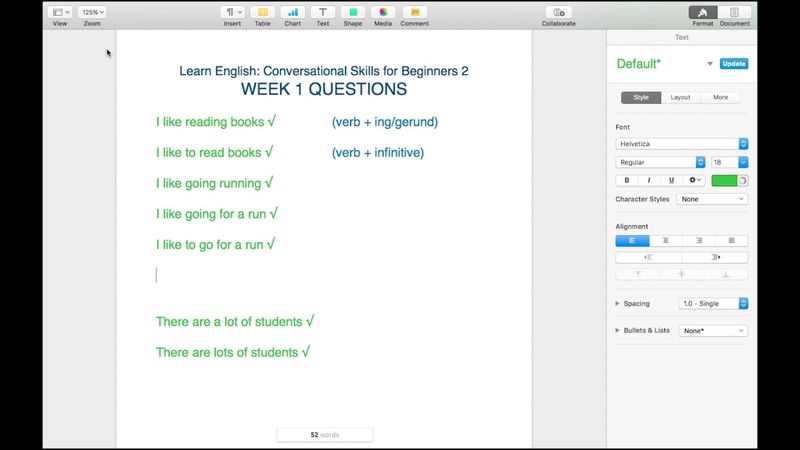Click the 52 words counter
Image resolution: width=800 pixels, height=450 pixels.
click(324, 435)
